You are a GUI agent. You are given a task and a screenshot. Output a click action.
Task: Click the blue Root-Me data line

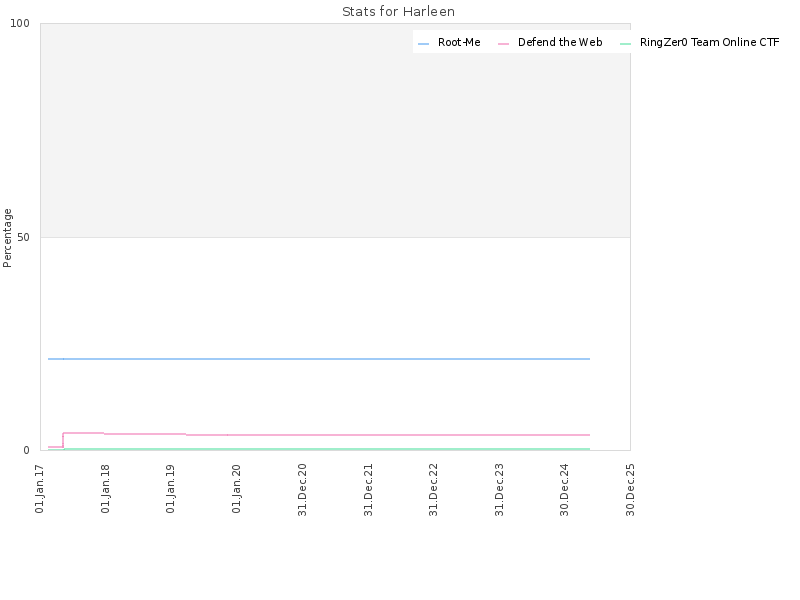(x=319, y=359)
